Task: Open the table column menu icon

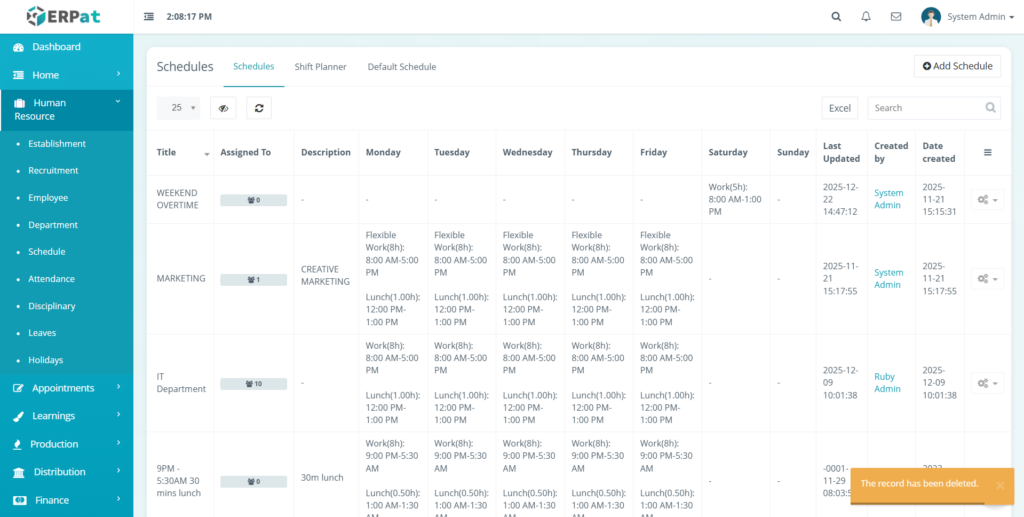Action: 987,152
